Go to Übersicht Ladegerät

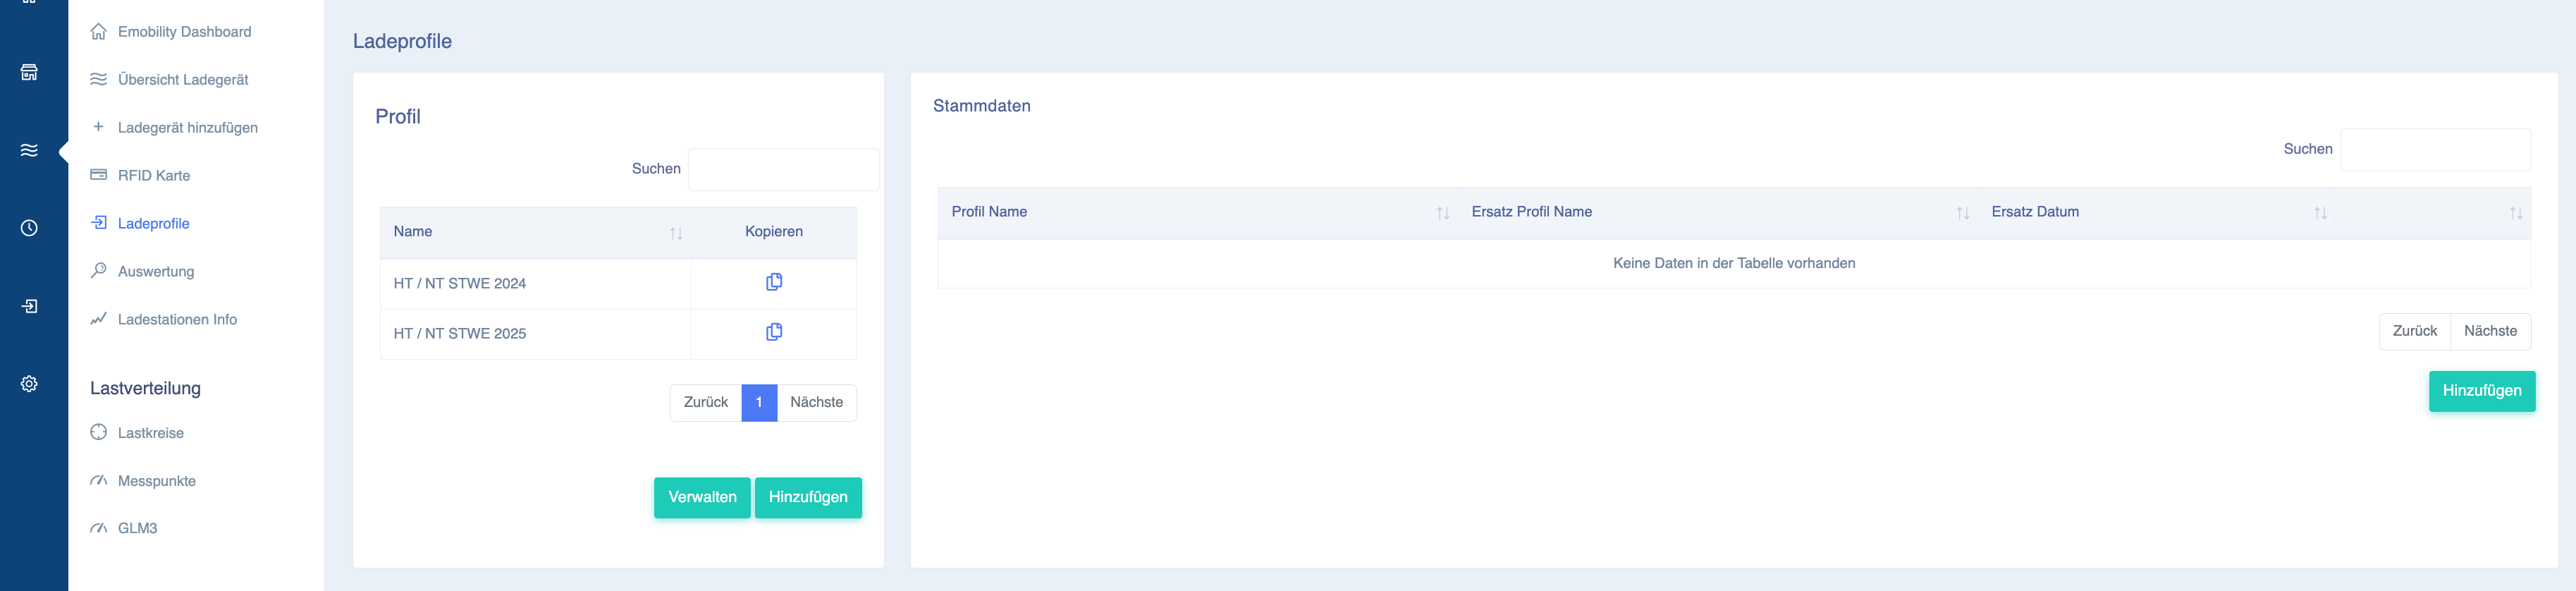click(x=183, y=80)
